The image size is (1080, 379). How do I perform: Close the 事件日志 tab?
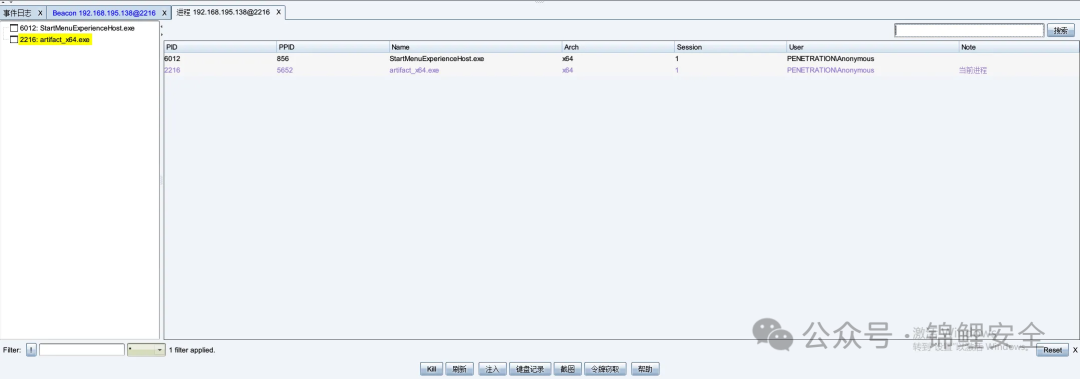(41, 13)
